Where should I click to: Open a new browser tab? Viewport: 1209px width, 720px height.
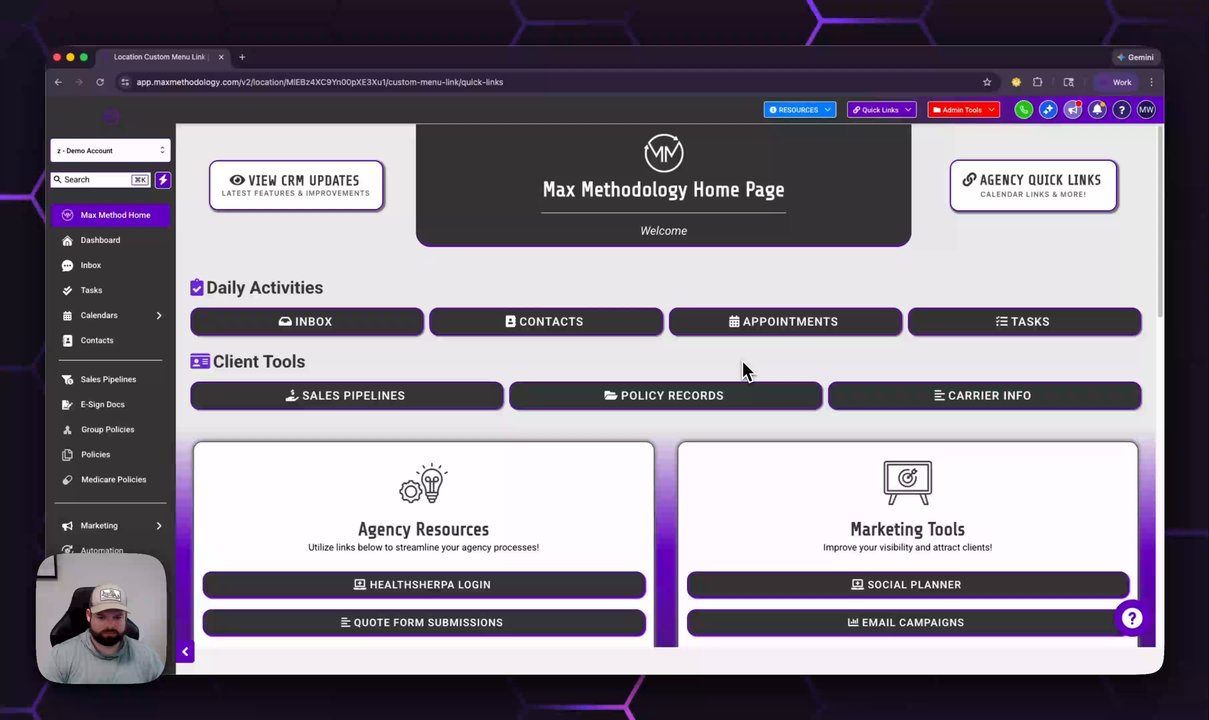[242, 57]
